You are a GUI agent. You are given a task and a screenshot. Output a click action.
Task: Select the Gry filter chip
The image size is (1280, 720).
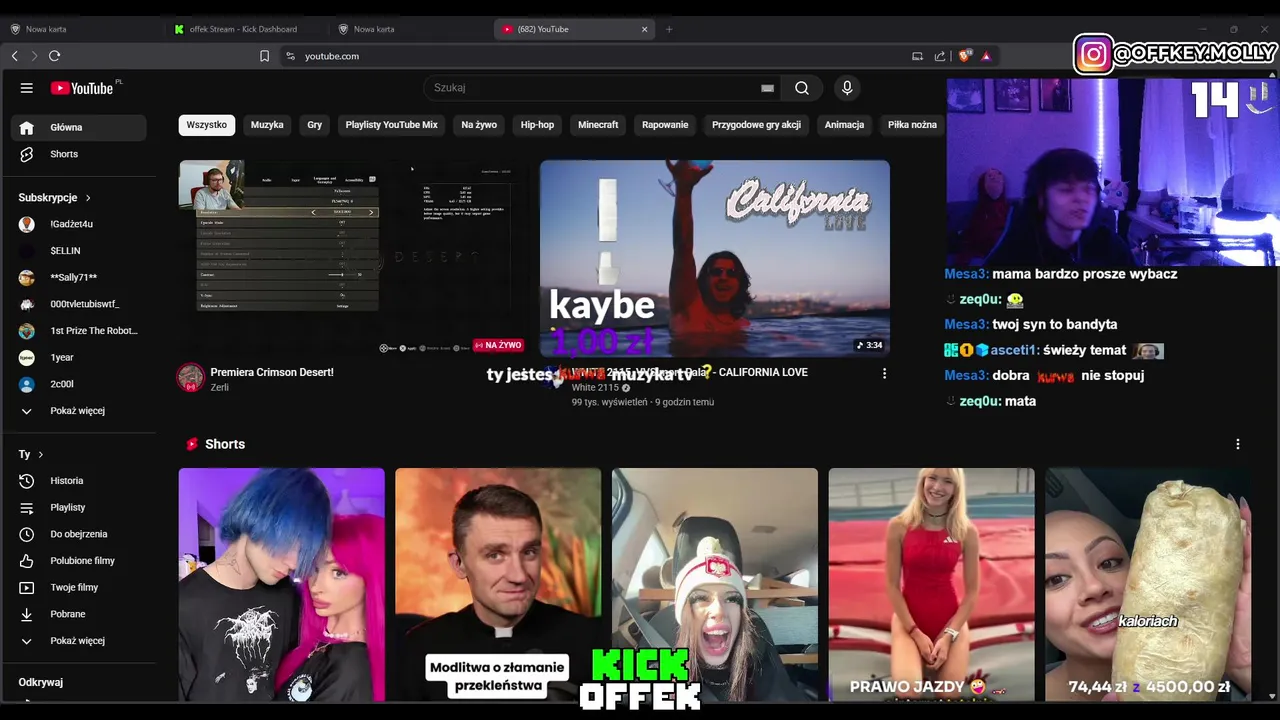coord(315,125)
